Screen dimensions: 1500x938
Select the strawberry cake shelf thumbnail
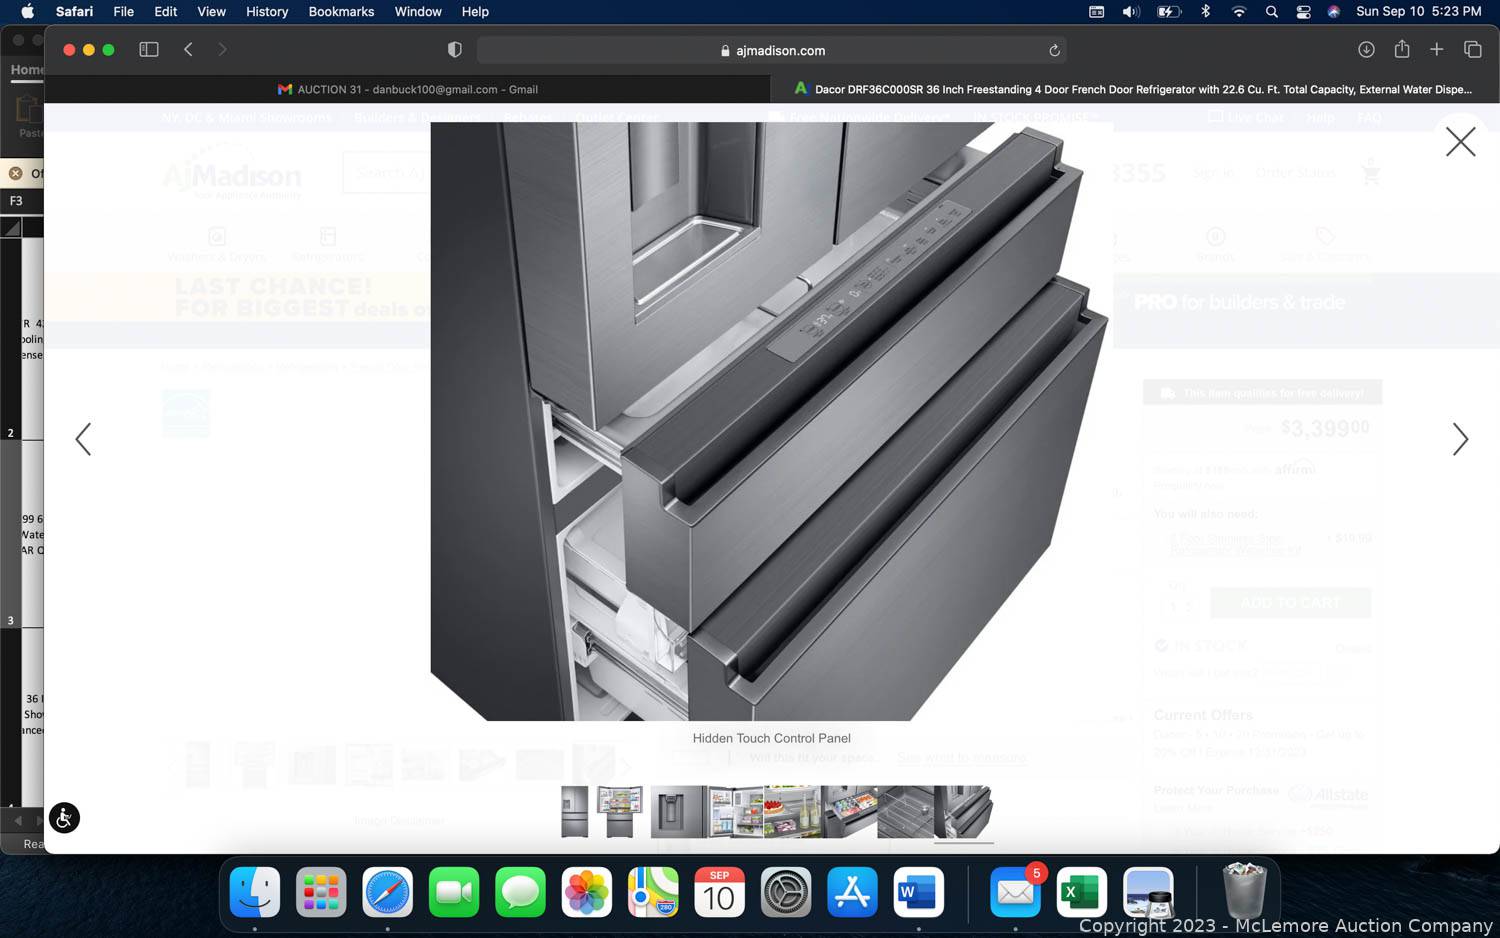(x=792, y=812)
